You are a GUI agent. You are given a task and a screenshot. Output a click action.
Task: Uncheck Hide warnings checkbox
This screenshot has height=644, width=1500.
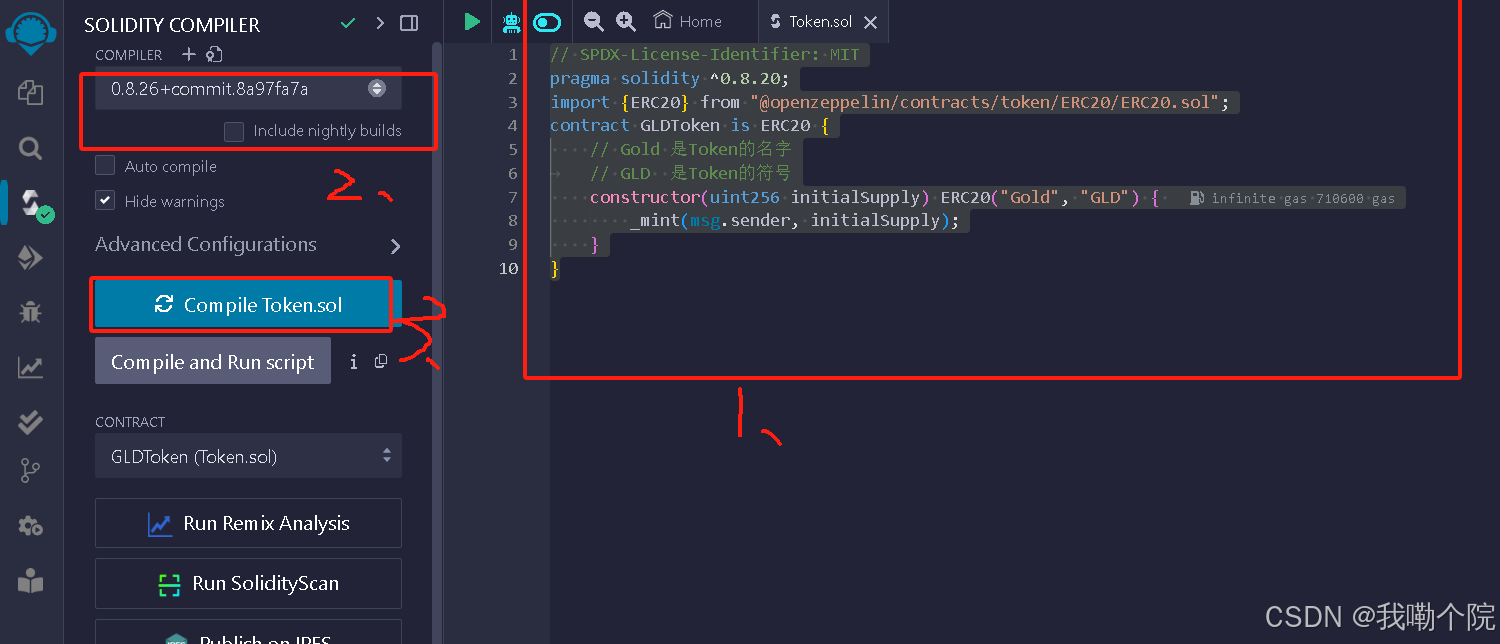click(x=105, y=201)
